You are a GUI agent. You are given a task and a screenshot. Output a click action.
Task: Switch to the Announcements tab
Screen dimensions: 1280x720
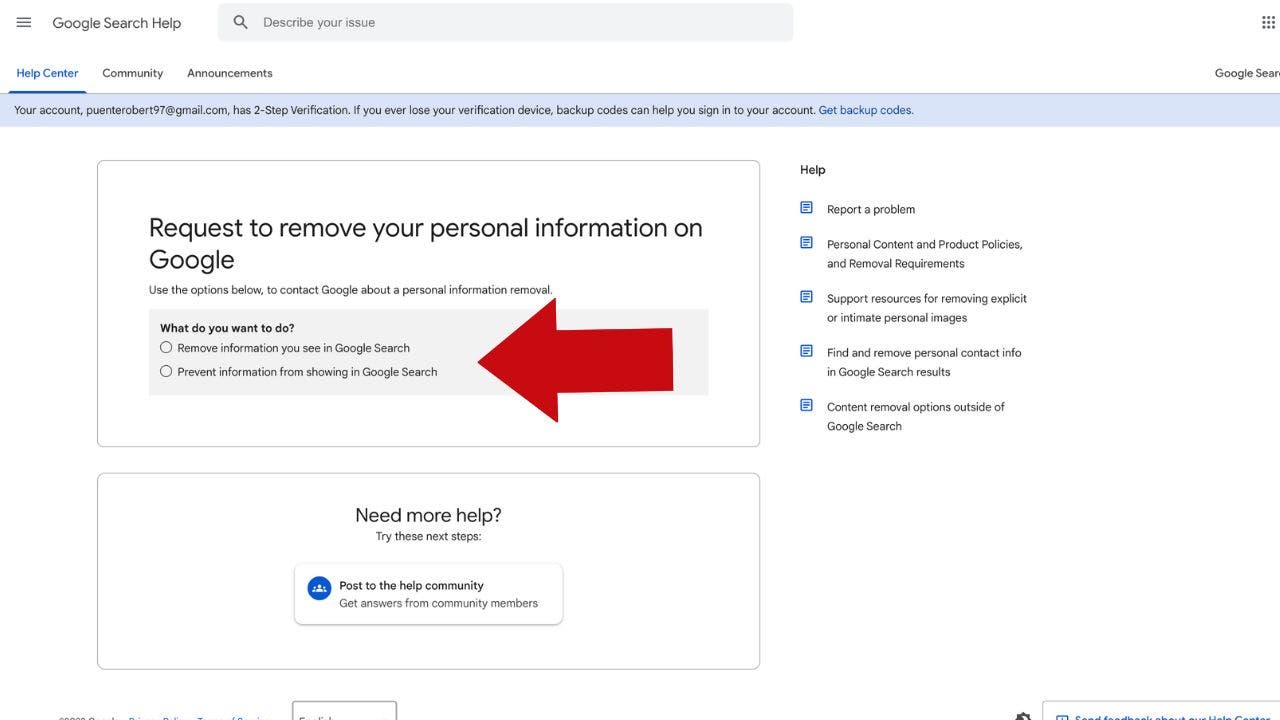[229, 72]
